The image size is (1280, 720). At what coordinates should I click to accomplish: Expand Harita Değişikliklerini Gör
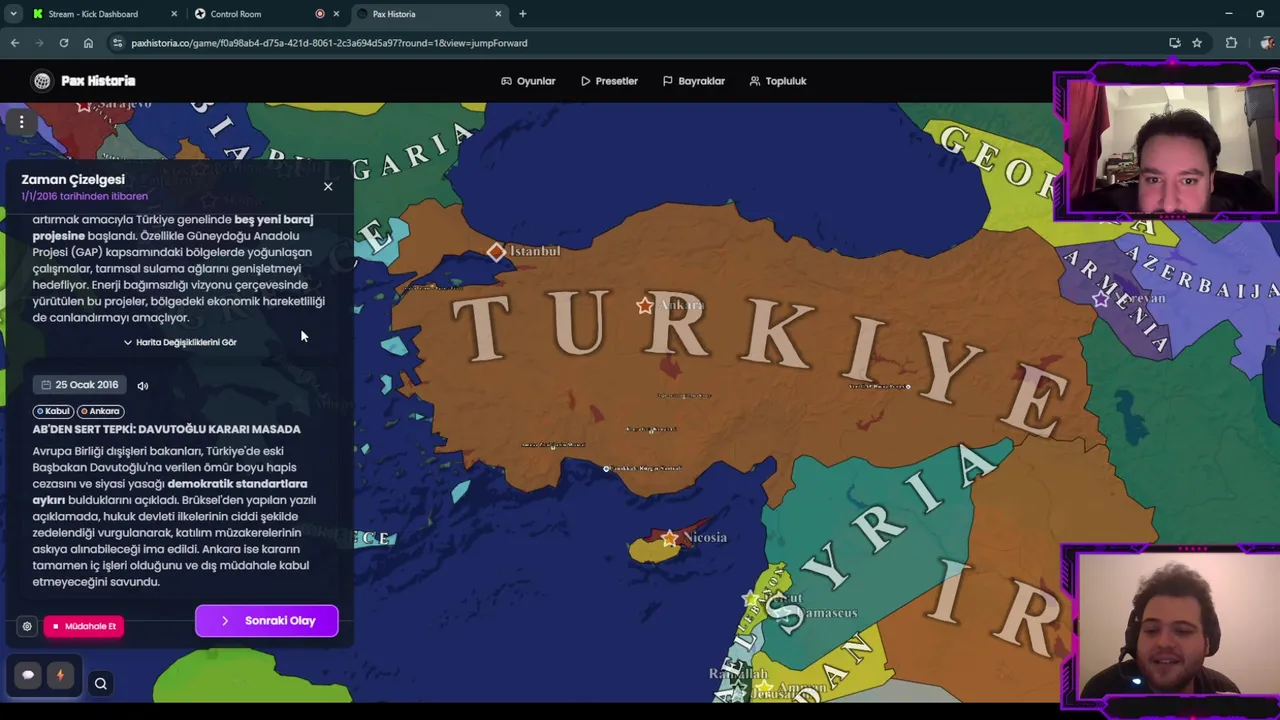(x=180, y=342)
